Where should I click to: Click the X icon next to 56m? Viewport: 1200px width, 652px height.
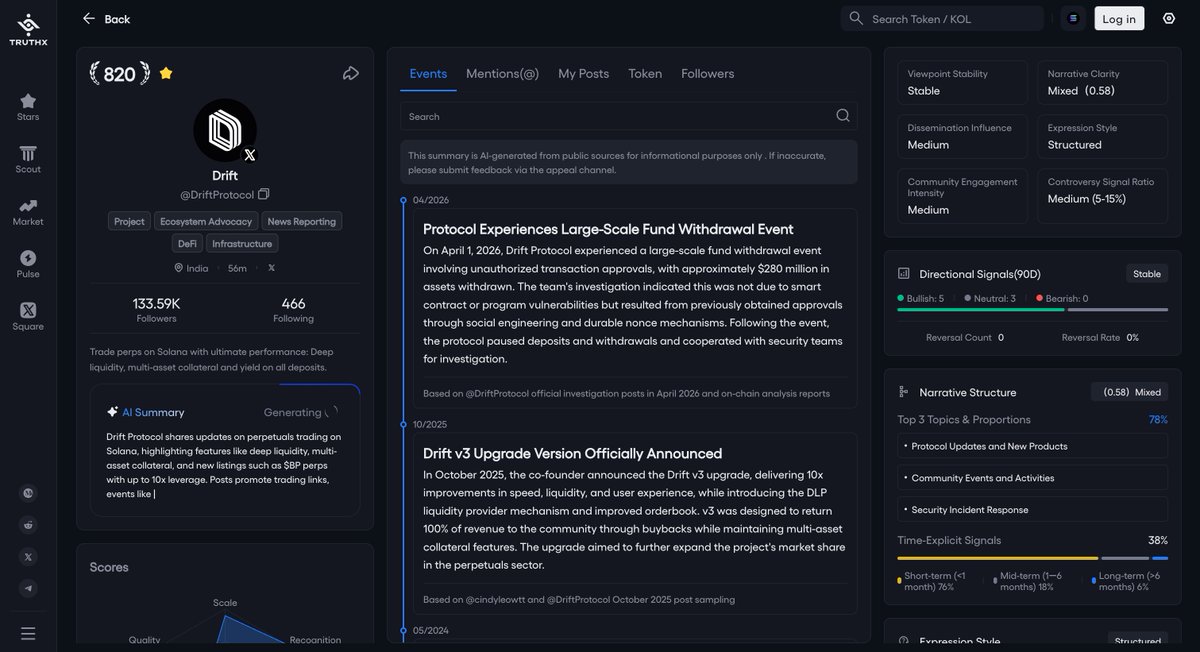point(271,268)
